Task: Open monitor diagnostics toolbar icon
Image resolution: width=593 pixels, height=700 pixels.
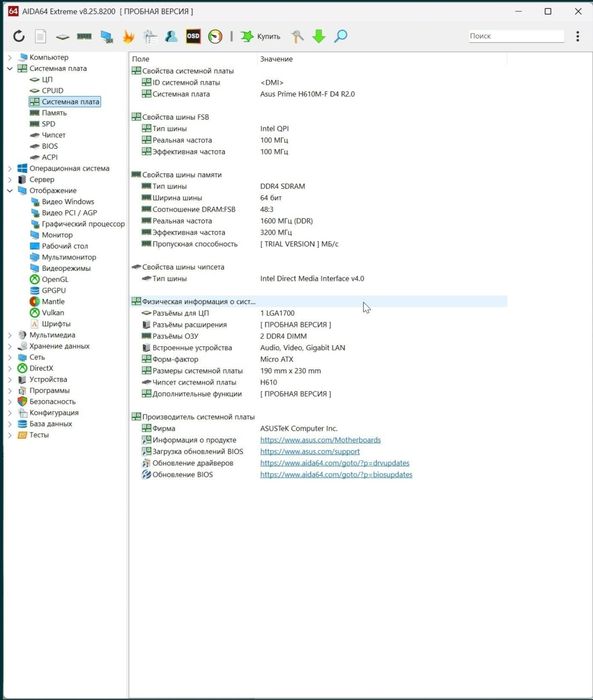Action: click(106, 36)
